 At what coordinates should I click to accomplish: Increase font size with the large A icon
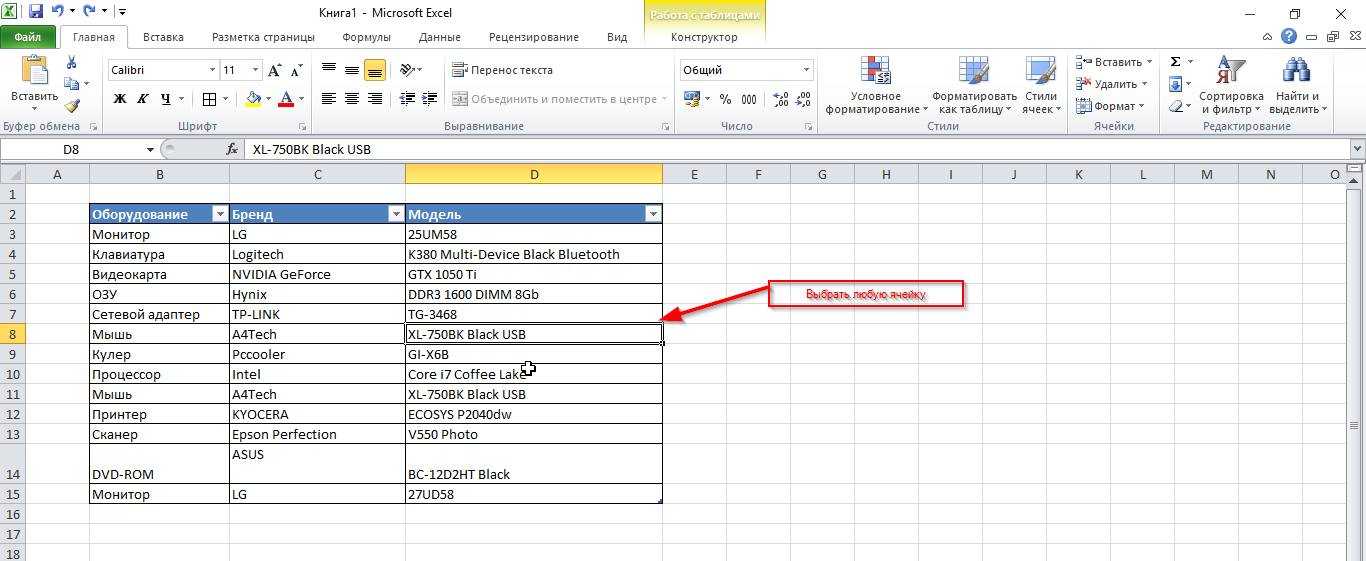pos(275,70)
